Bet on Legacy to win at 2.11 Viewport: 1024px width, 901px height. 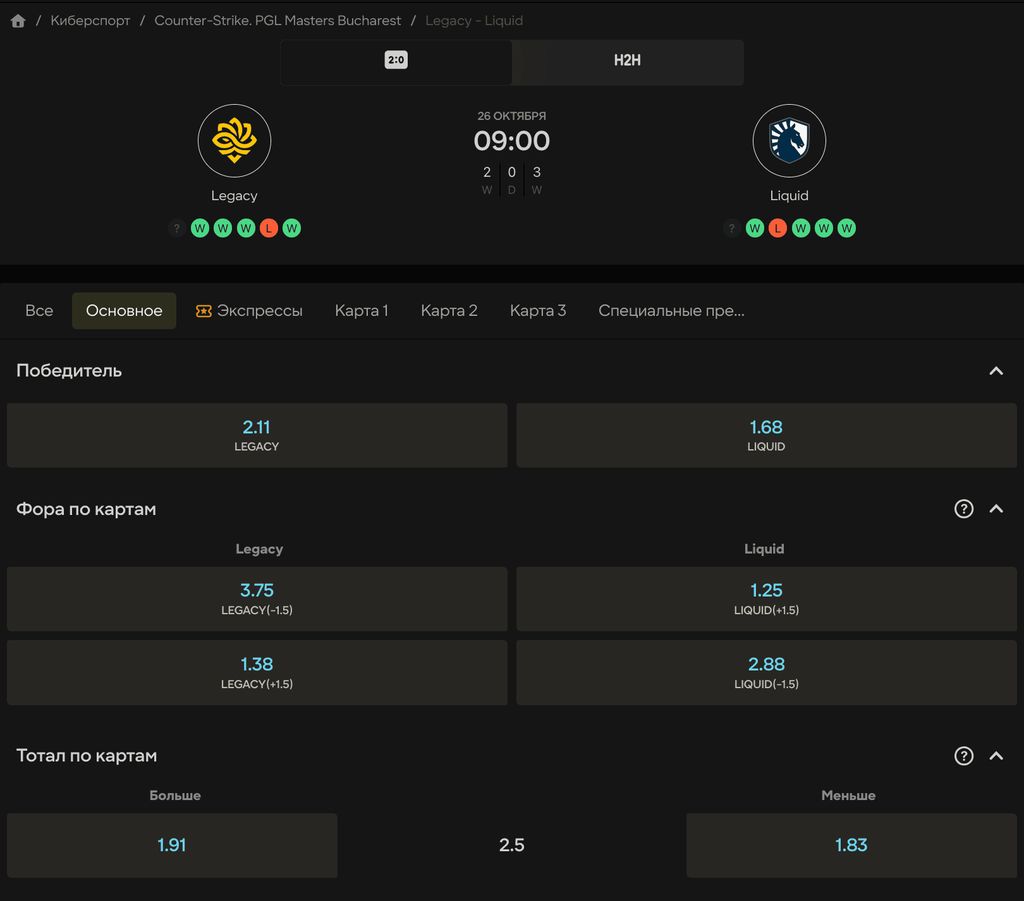257,435
